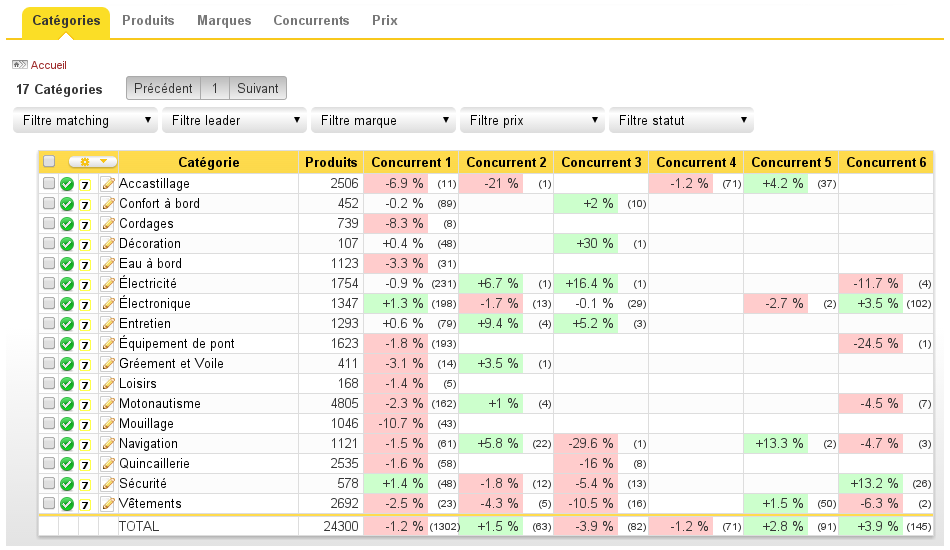Click green check icon for Quincaillerie

pos(67,464)
